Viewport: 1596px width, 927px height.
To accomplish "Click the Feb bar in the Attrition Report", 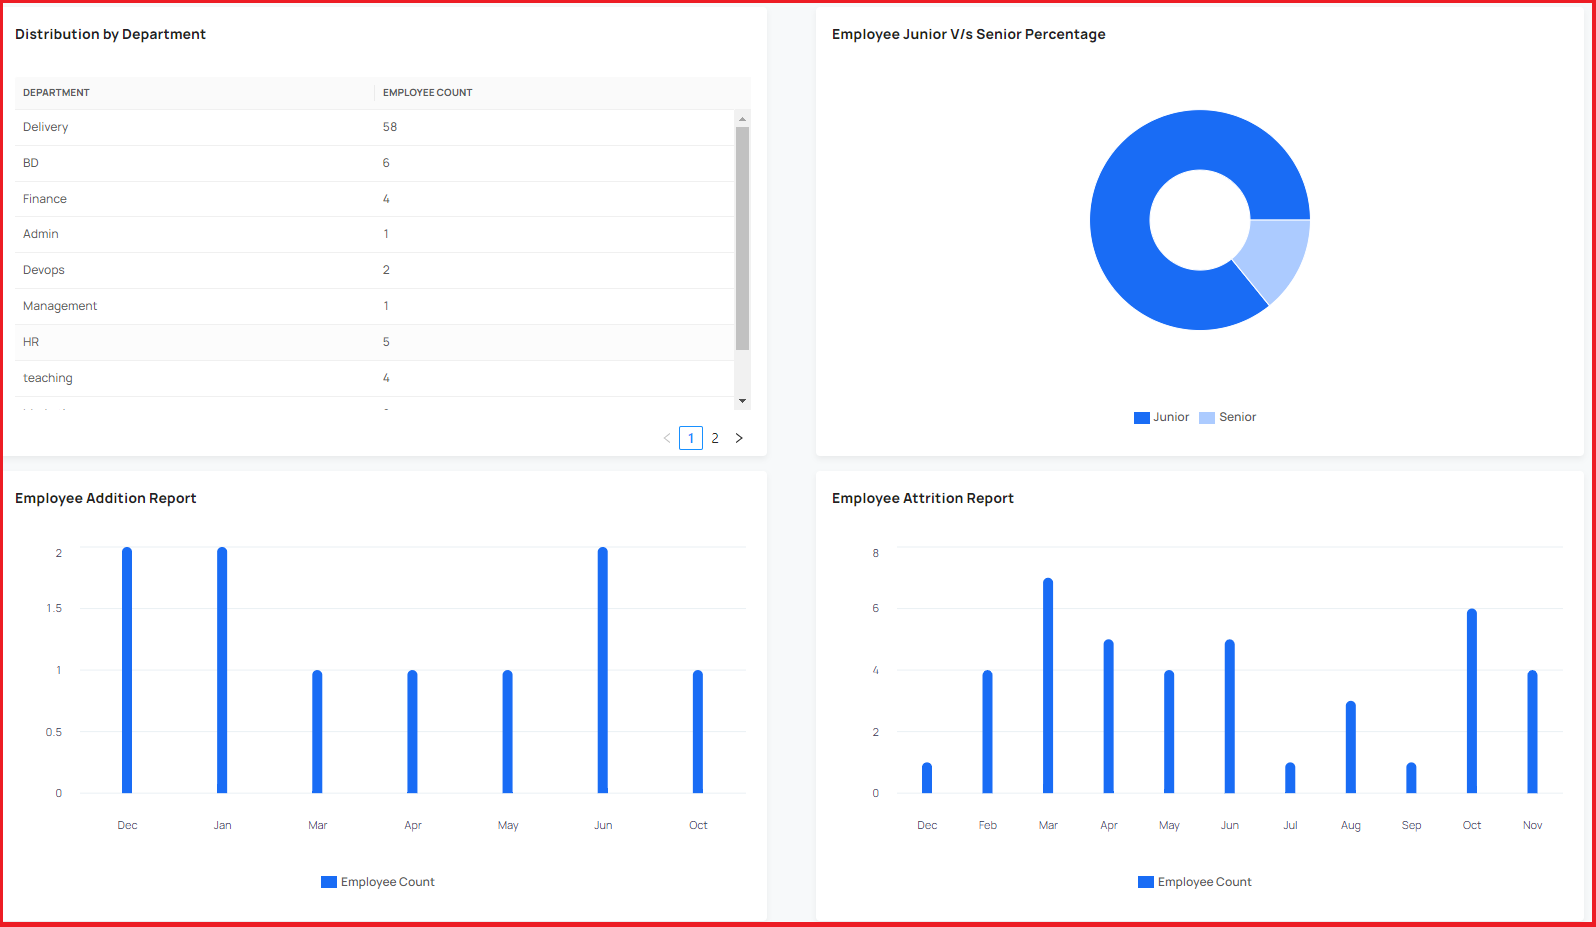I will click(988, 732).
